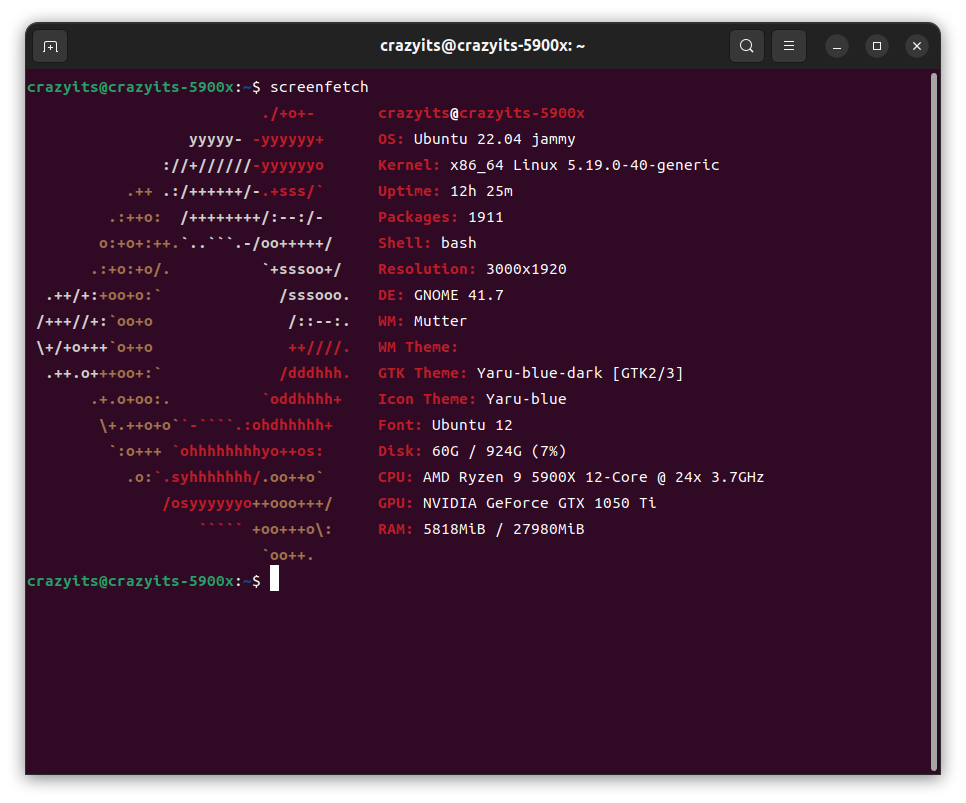The image size is (966, 803).
Task: Click disk usage '60G / 924G (7%)'
Action: [x=499, y=451]
